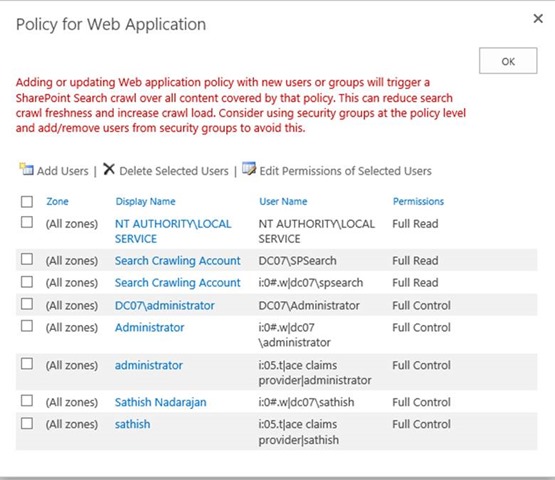555x480 pixels.
Task: Toggle the select-all checkbox in header row
Action: (27, 202)
